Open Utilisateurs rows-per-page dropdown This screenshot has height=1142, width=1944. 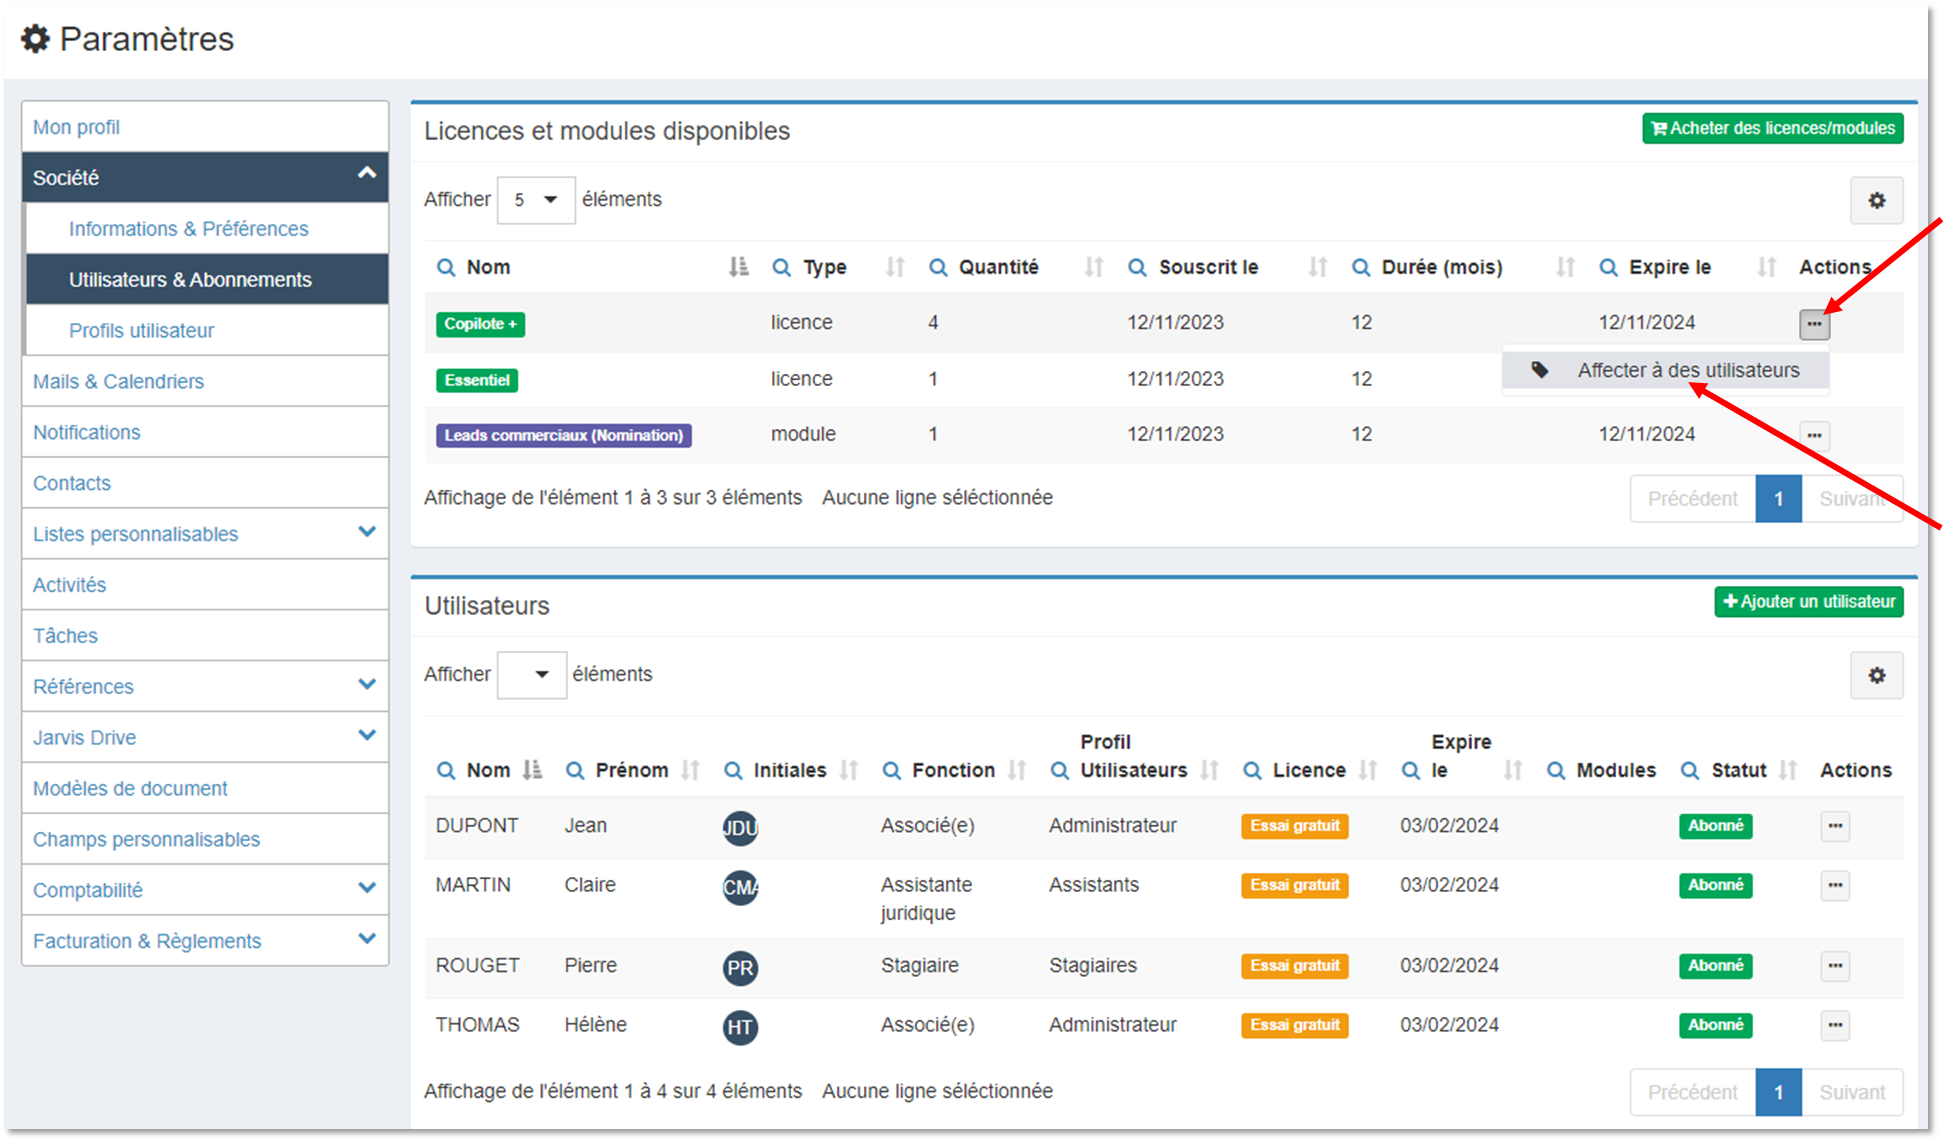click(x=532, y=675)
